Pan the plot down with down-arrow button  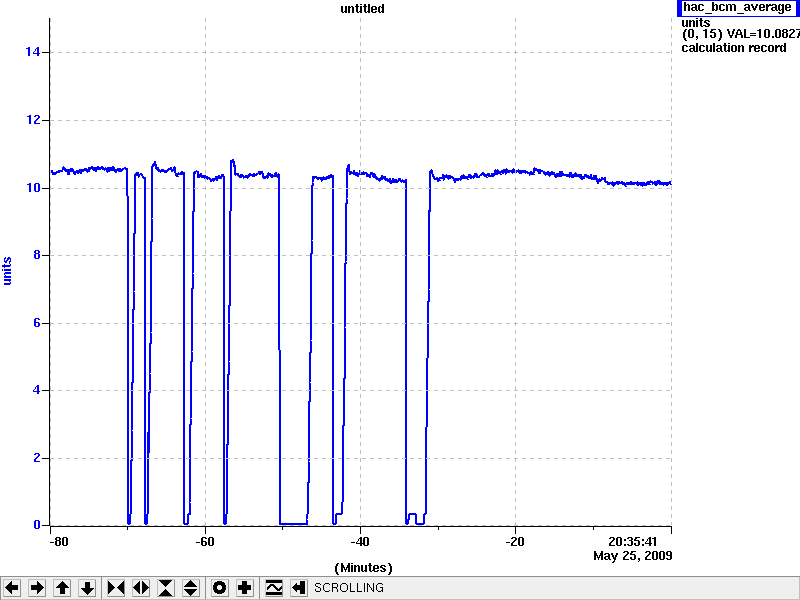[x=88, y=588]
